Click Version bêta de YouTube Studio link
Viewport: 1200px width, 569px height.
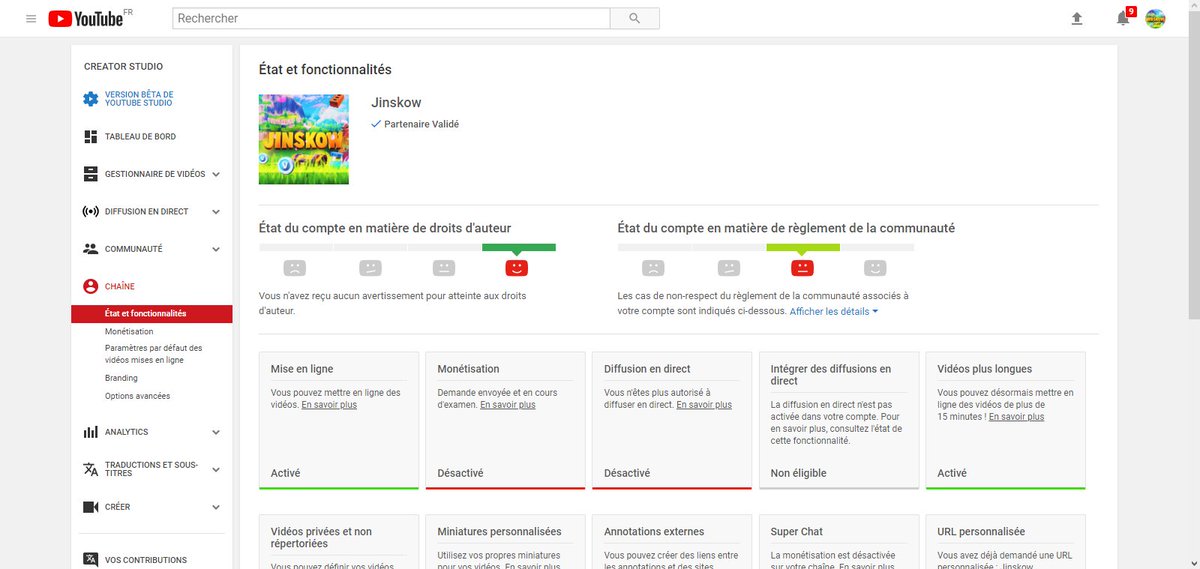point(139,99)
